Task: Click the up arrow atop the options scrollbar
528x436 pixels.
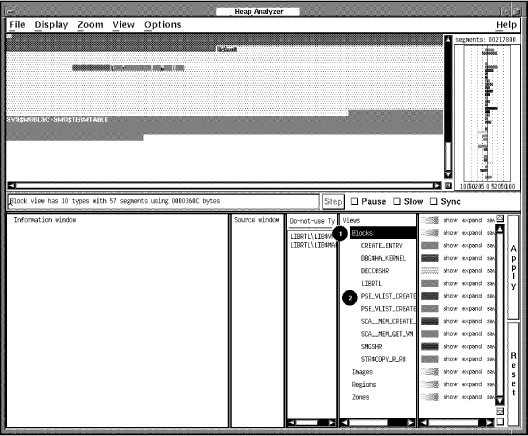Action: click(x=500, y=230)
